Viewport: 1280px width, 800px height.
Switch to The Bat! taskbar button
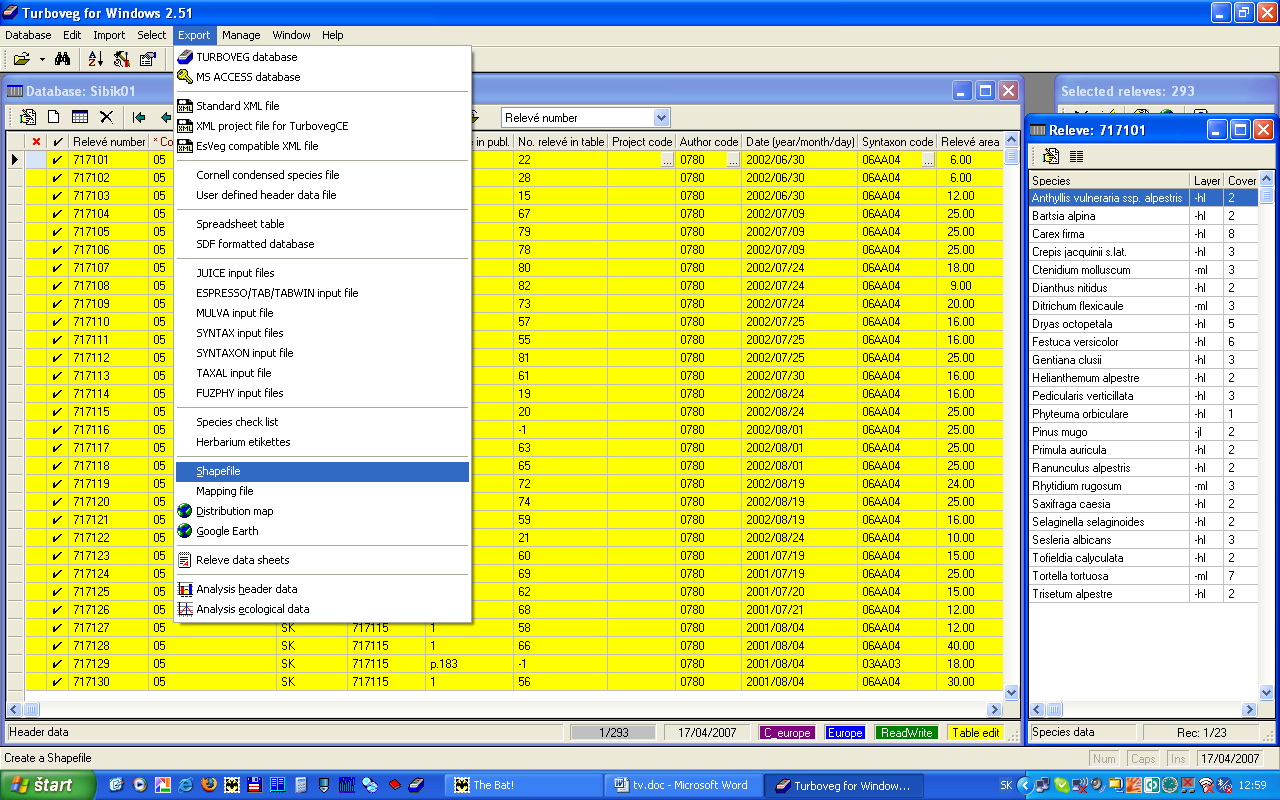tap(523, 785)
